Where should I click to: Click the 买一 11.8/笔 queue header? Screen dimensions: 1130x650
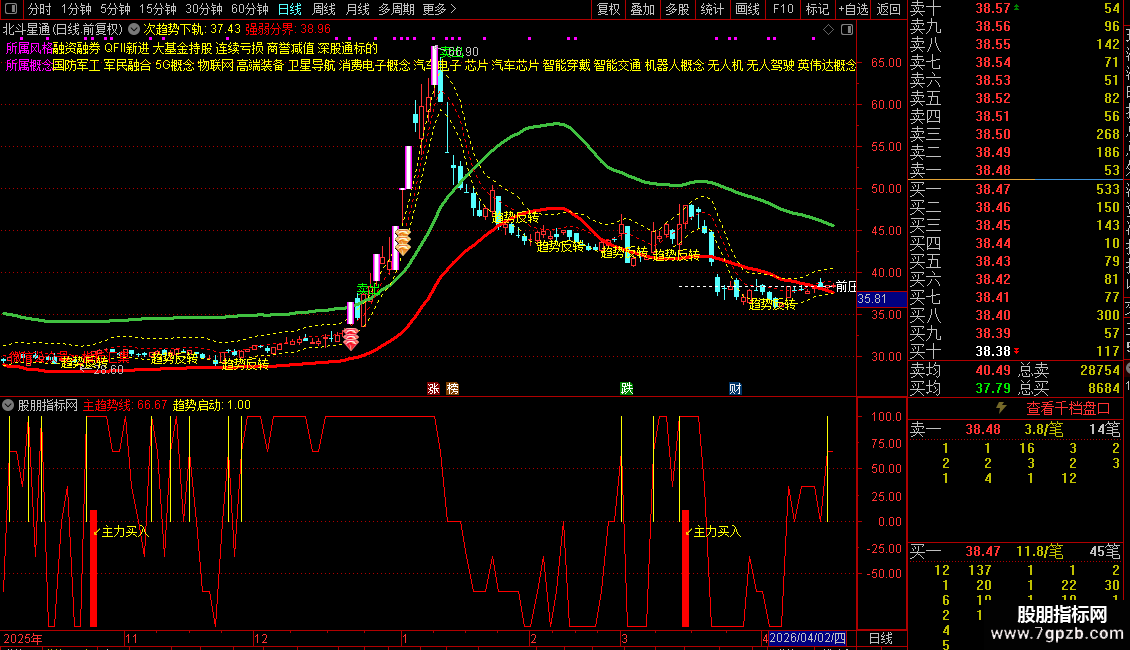point(1015,551)
